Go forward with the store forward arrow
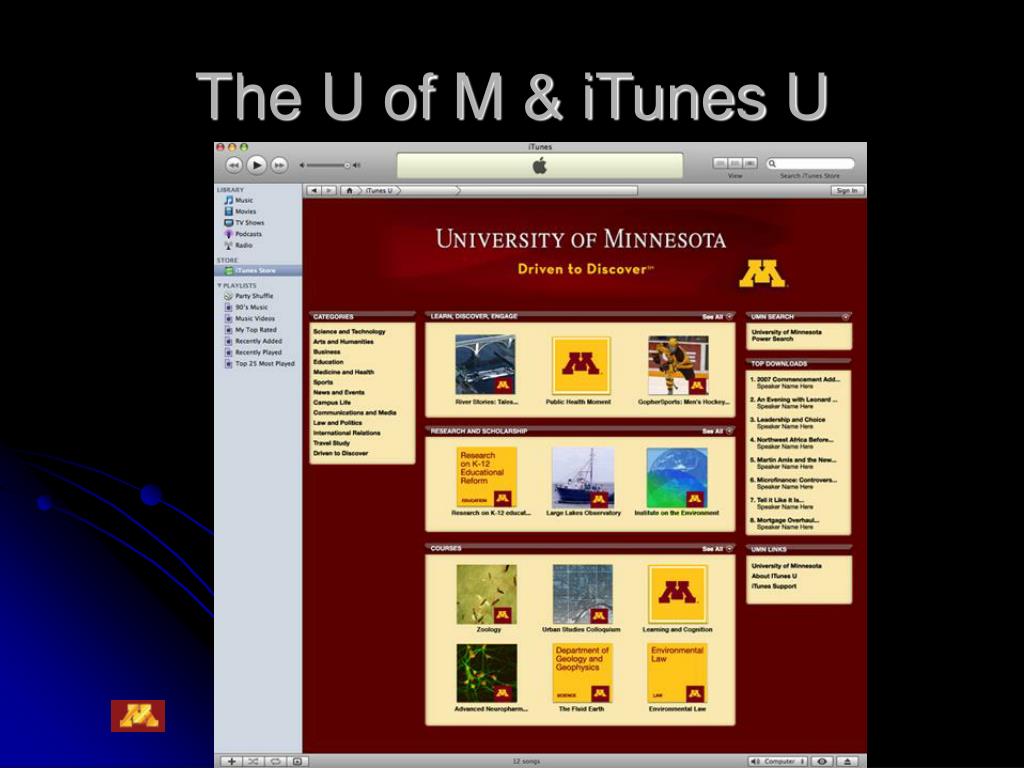Screen dimensions: 1024x768 coord(330,191)
